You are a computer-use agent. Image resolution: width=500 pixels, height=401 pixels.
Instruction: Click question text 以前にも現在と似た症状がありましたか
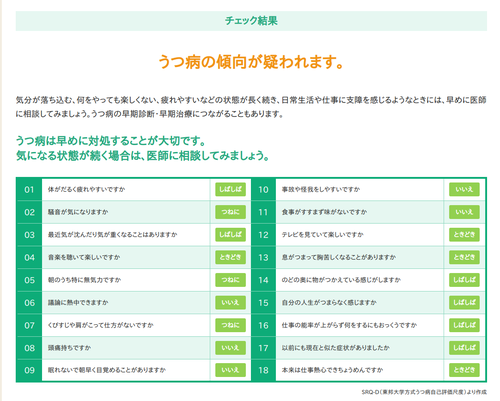[x=336, y=348]
